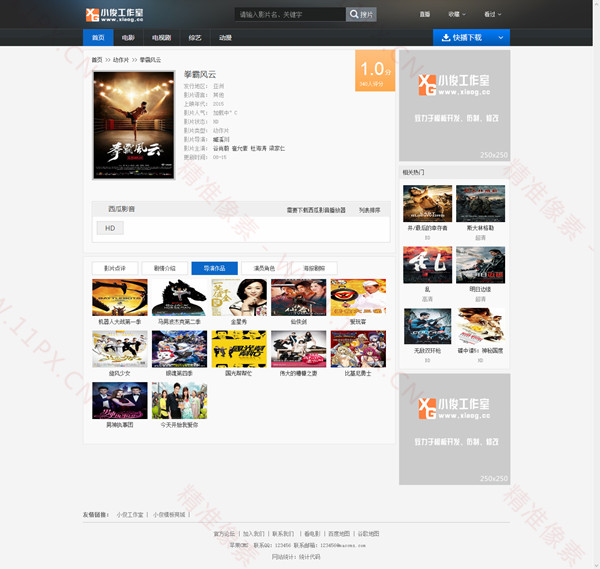Open the 拳霸风云 movie poster
The height and width of the screenshot is (569, 600).
click(x=133, y=125)
